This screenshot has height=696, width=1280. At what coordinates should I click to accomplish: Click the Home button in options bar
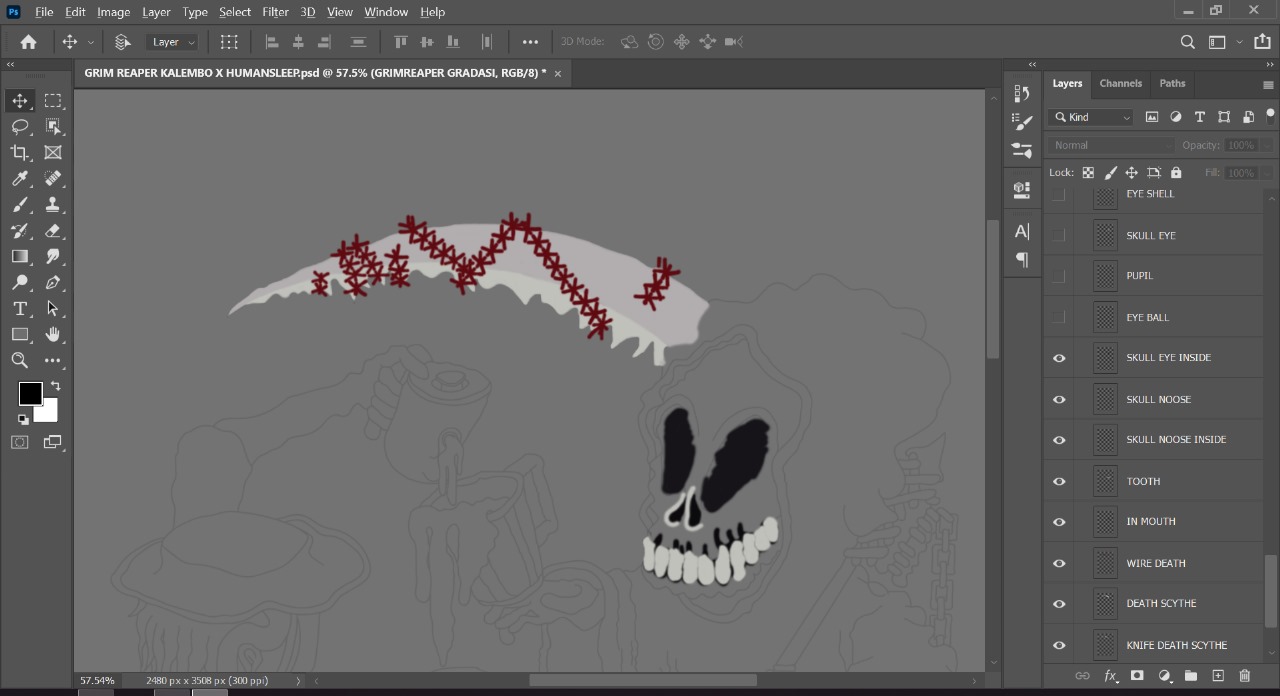pyautogui.click(x=28, y=42)
